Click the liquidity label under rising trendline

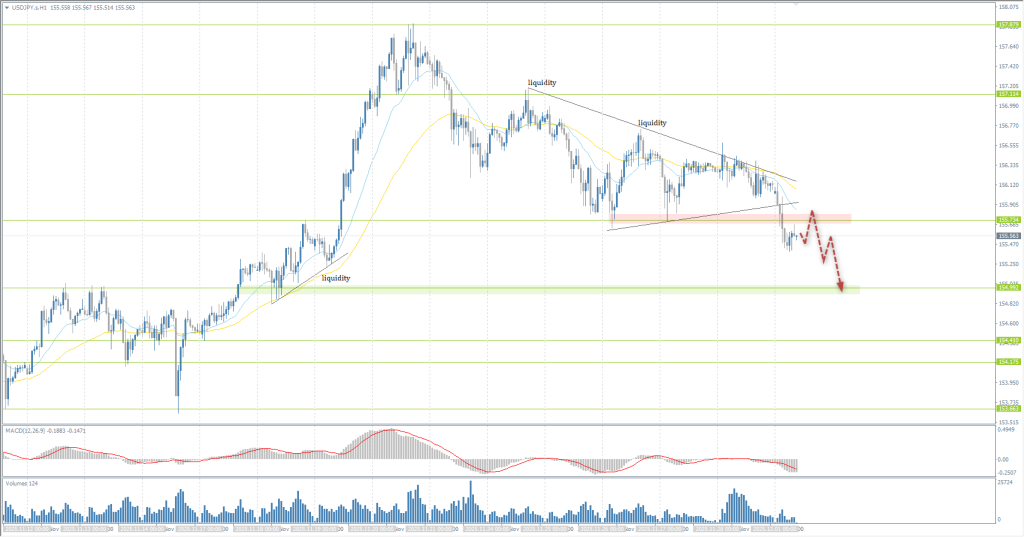point(335,278)
